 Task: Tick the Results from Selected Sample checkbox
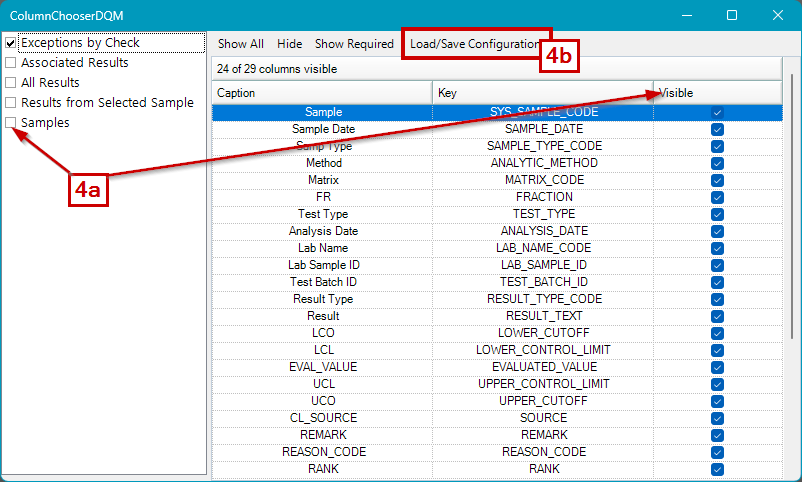[x=11, y=103]
